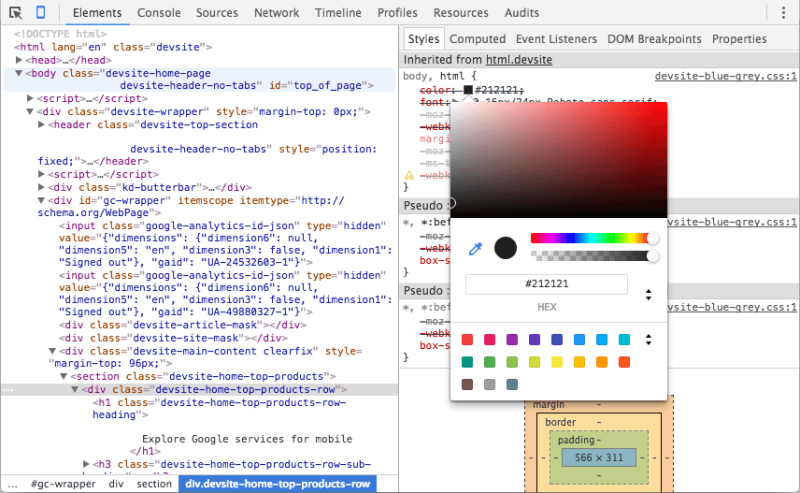
Task: Click the yellow warning icon in Styles
Action: [407, 175]
